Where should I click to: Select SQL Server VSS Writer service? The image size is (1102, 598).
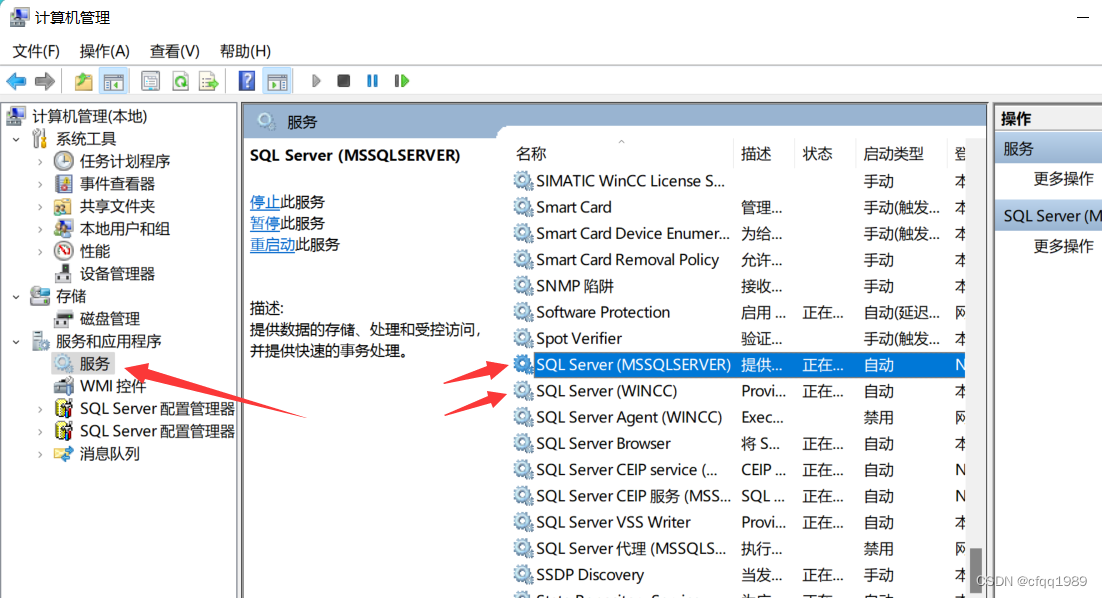(738, 522)
